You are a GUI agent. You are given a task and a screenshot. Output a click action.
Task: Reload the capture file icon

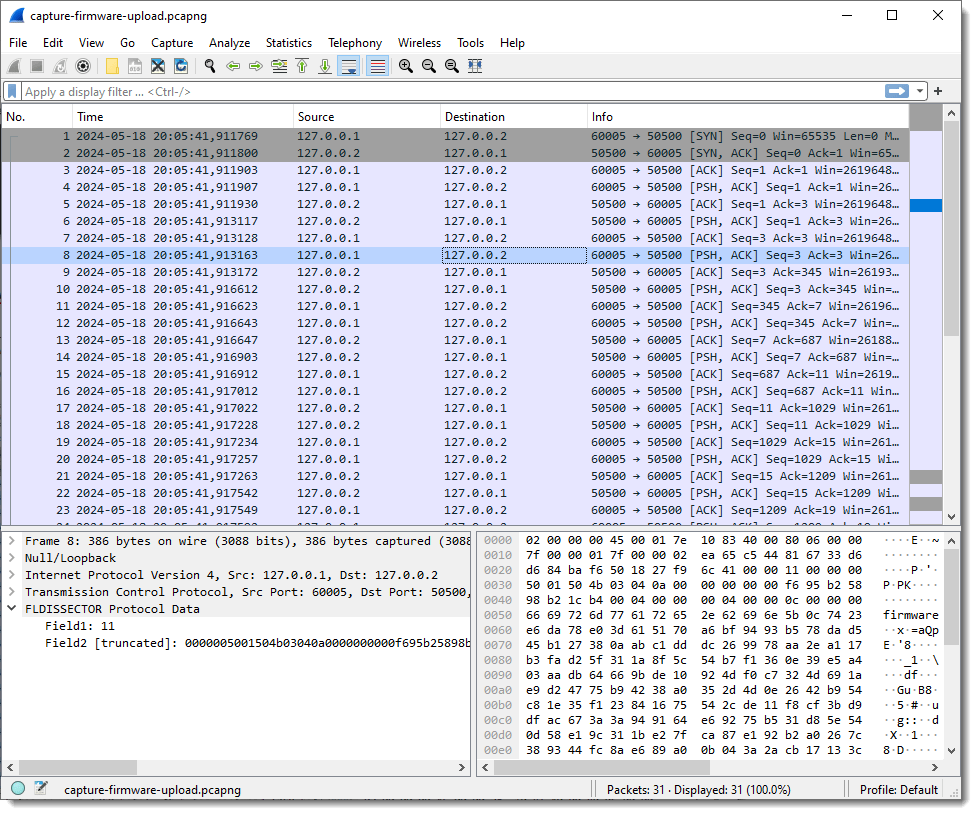point(181,66)
